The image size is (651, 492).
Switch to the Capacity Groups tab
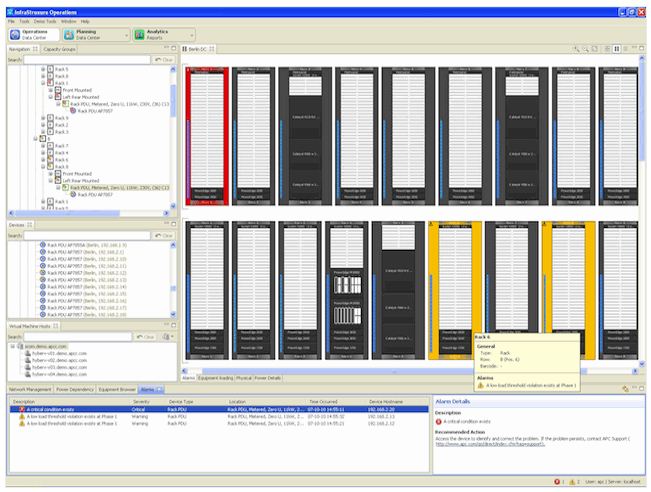click(59, 48)
